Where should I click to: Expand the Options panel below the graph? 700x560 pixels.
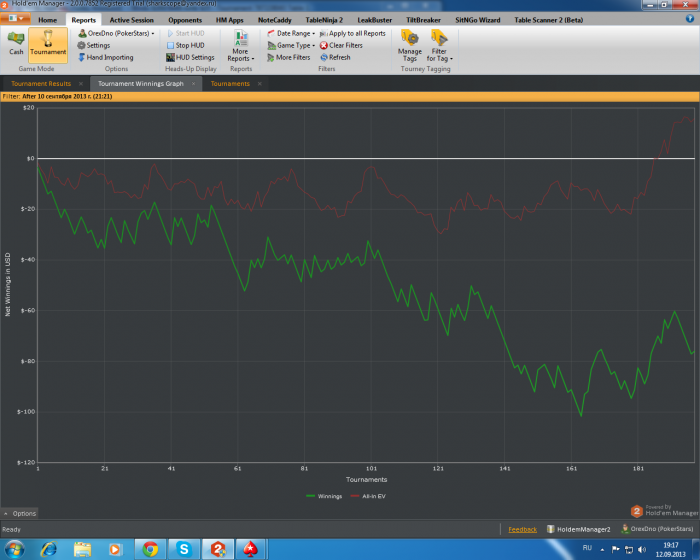20,514
